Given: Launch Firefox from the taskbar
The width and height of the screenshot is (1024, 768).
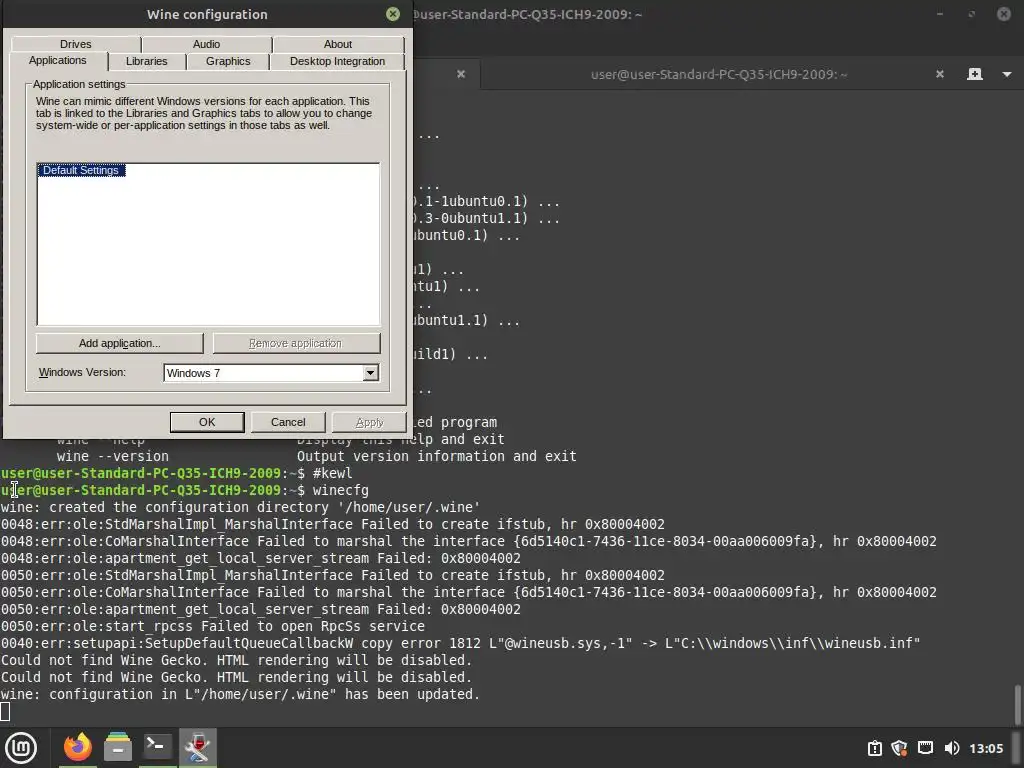Looking at the screenshot, I should coord(78,747).
